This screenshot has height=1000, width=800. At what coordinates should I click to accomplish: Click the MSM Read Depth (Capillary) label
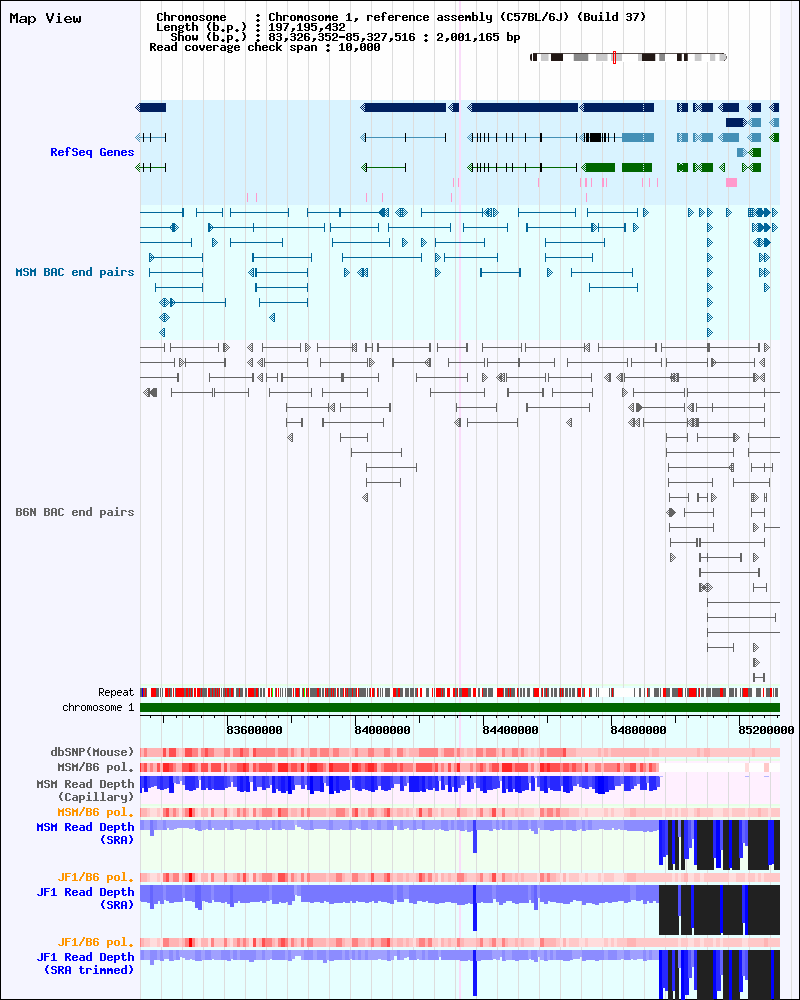(x=85, y=790)
